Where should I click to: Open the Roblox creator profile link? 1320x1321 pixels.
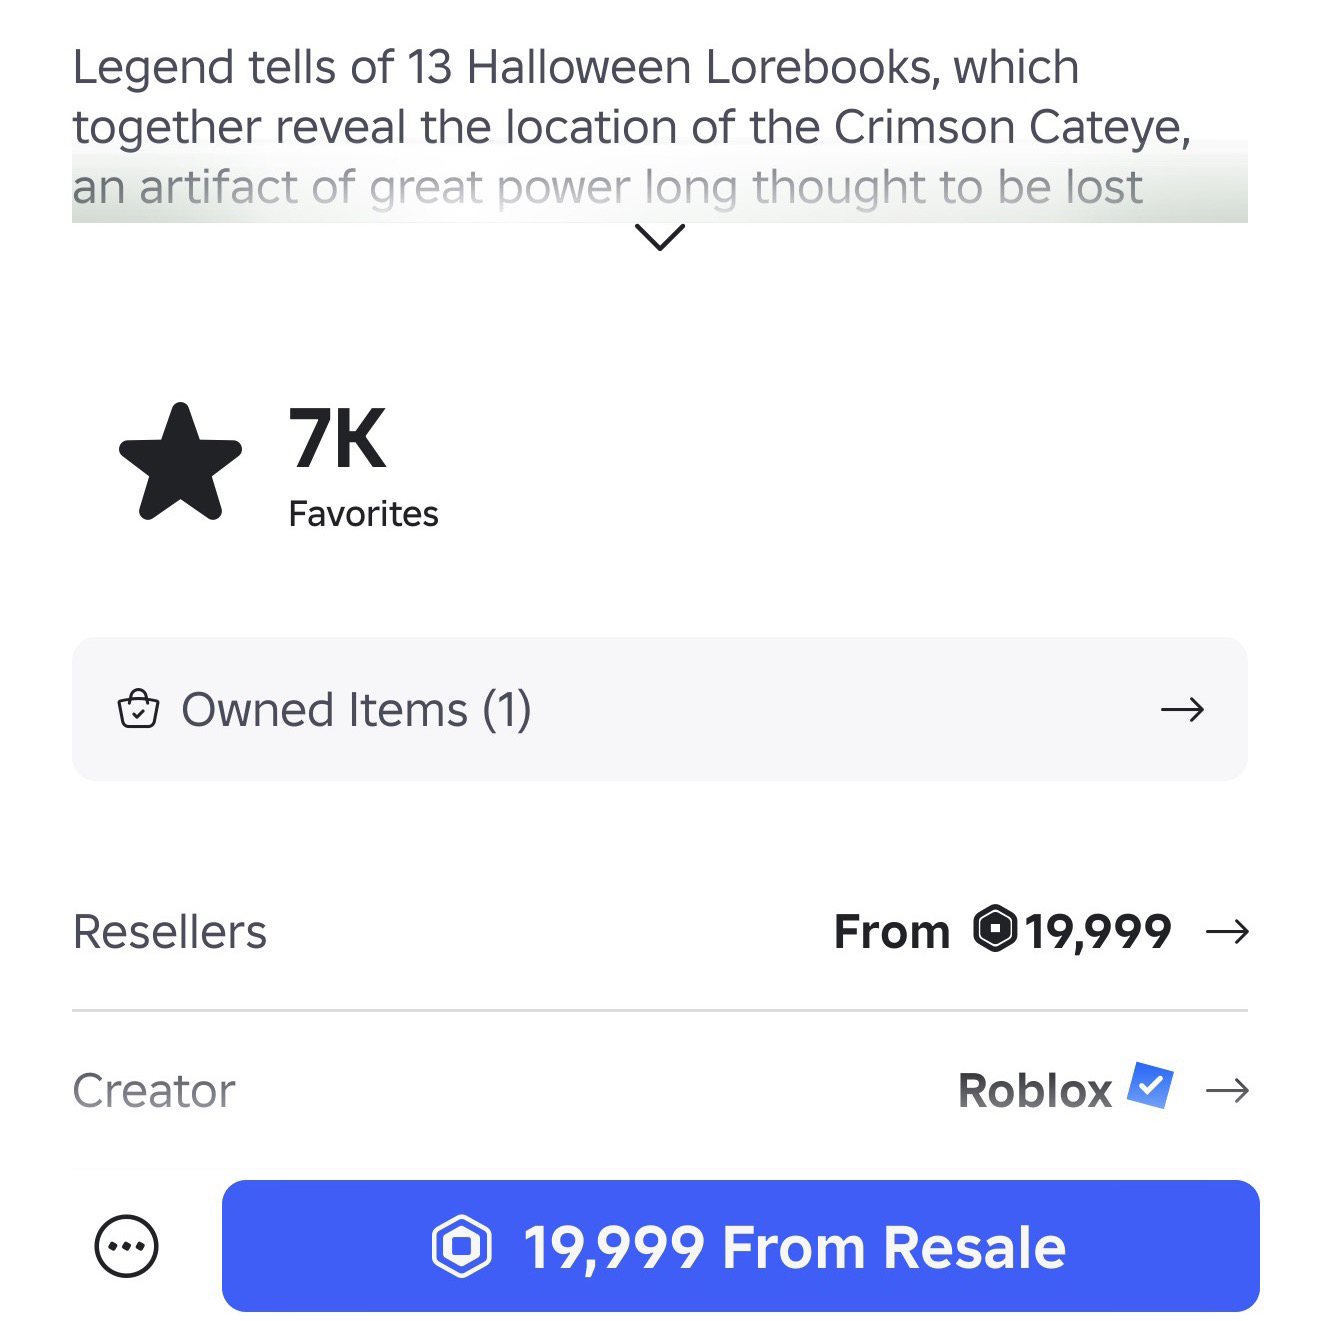point(1035,1090)
